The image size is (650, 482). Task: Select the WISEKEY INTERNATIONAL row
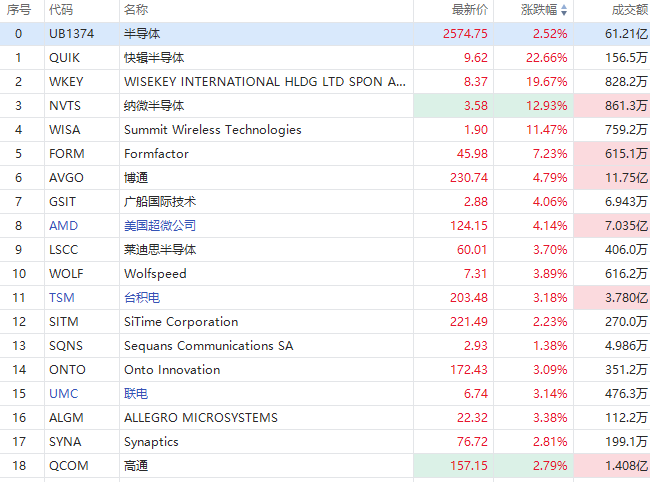(325, 82)
